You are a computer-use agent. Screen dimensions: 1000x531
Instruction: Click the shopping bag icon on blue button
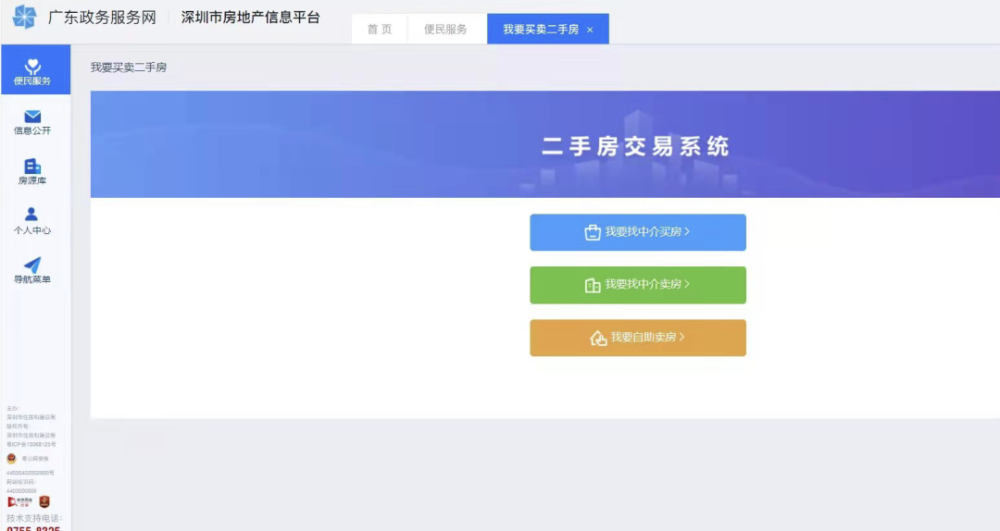point(592,233)
